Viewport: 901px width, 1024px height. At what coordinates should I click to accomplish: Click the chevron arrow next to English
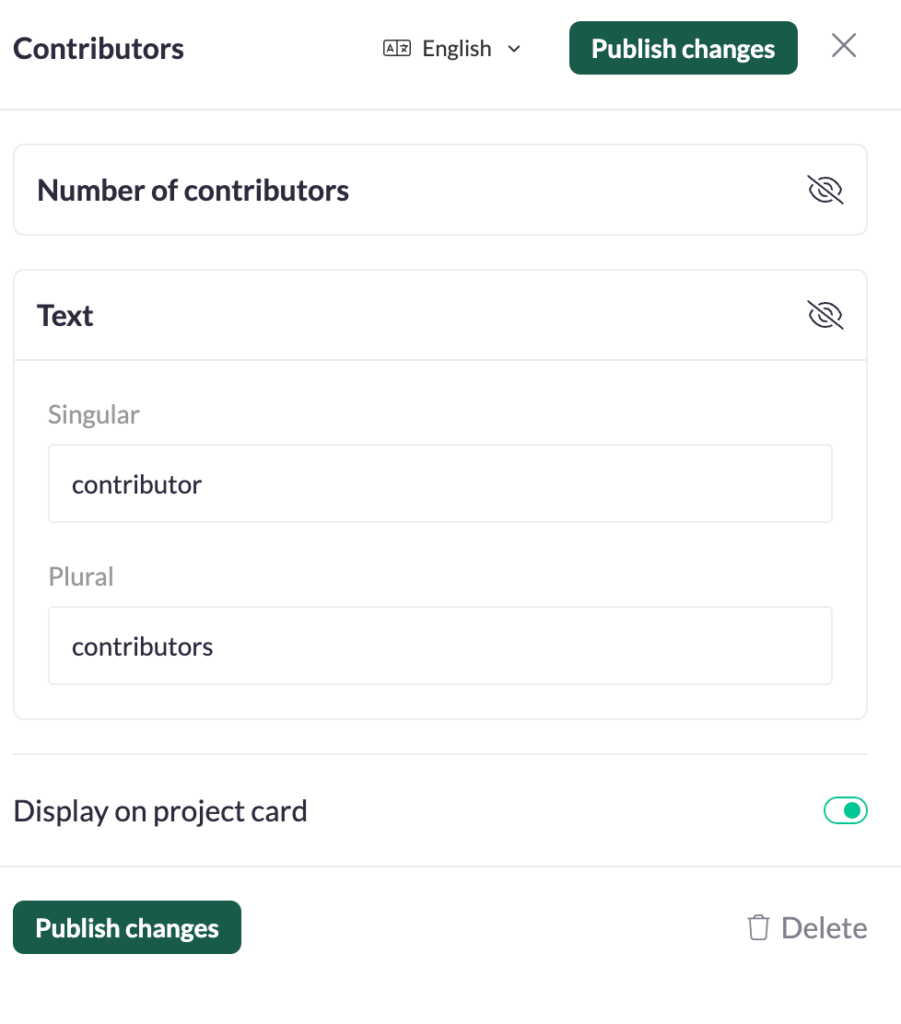click(x=514, y=49)
